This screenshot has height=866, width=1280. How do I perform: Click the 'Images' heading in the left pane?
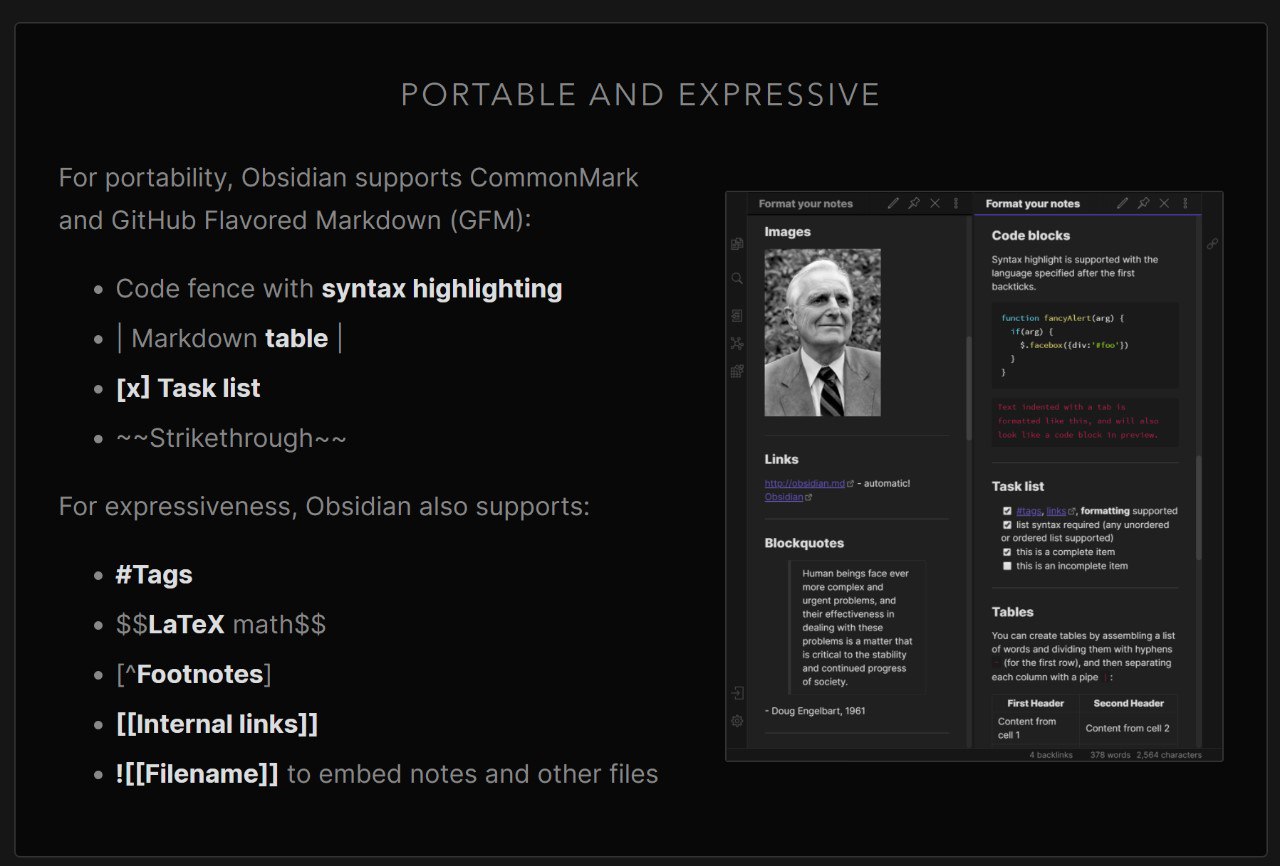click(788, 232)
